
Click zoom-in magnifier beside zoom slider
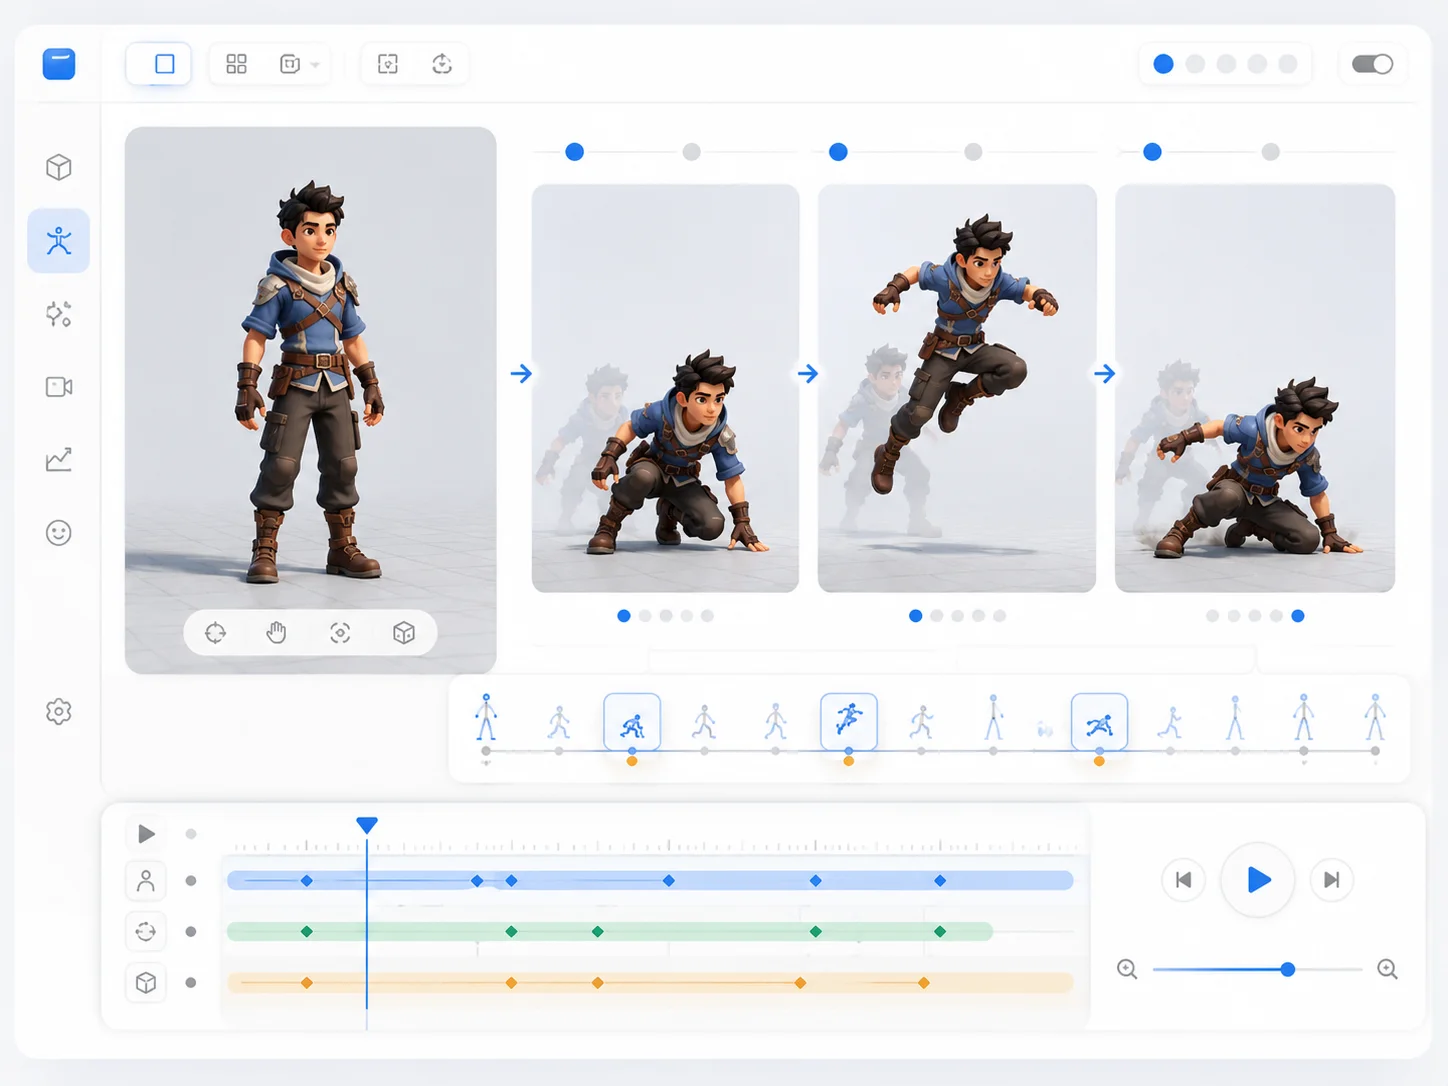[x=1387, y=969]
